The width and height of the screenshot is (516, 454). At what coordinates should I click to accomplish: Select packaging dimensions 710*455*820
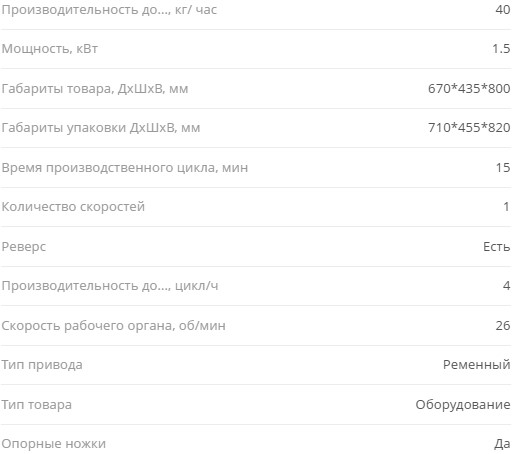pyautogui.click(x=469, y=127)
